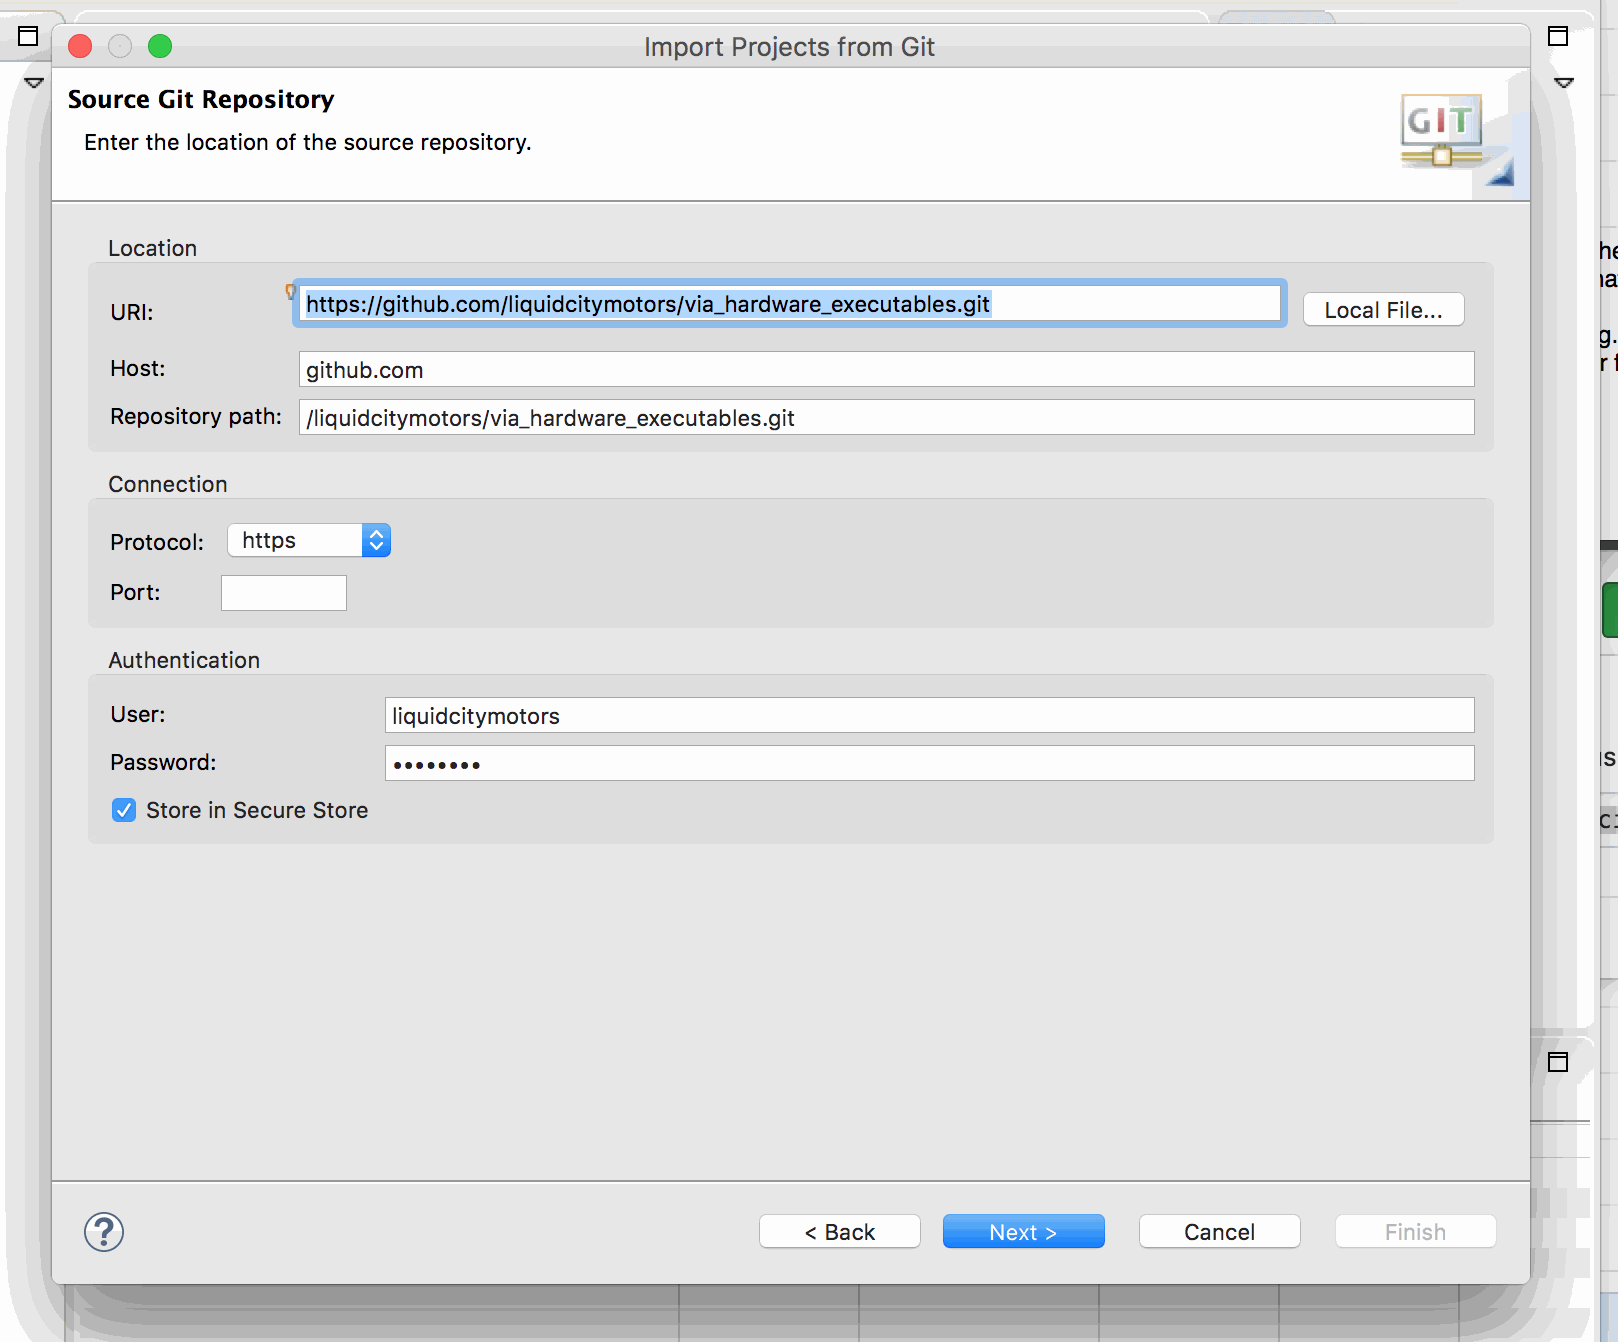This screenshot has width=1618, height=1342.
Task: Expand the left edge disclosure triangle
Action: coord(33,82)
